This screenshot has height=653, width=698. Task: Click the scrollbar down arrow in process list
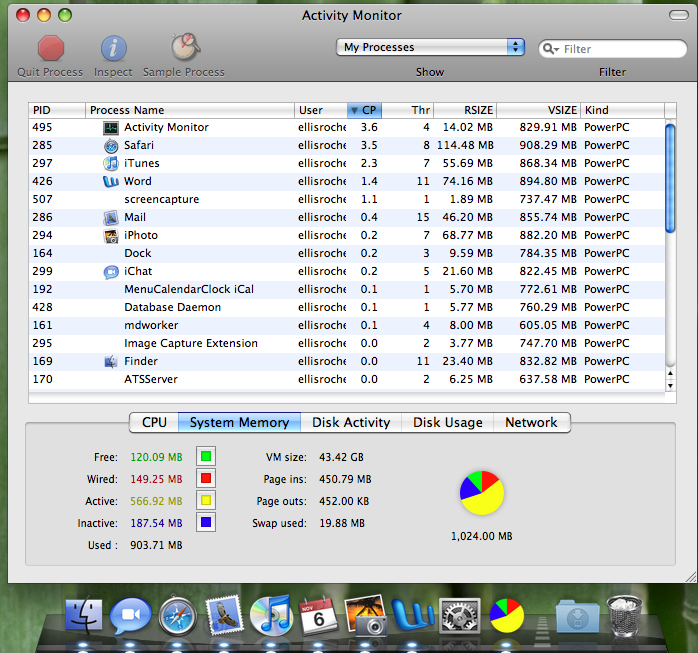point(670,385)
